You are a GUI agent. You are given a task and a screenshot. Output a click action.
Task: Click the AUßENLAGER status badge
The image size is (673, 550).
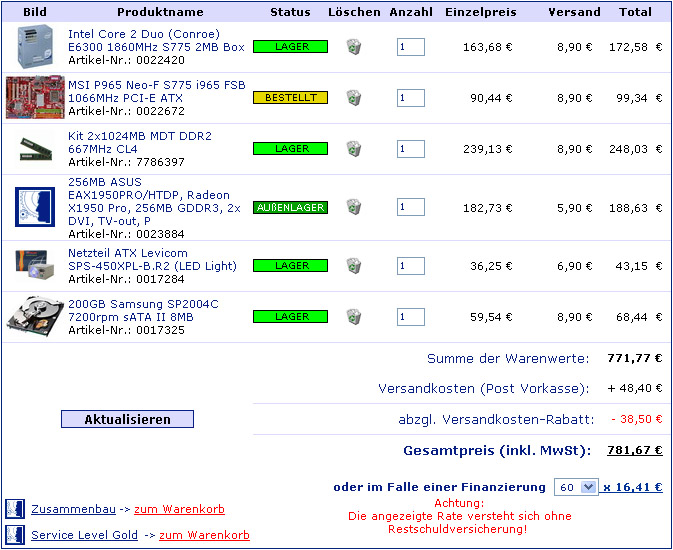point(291,207)
